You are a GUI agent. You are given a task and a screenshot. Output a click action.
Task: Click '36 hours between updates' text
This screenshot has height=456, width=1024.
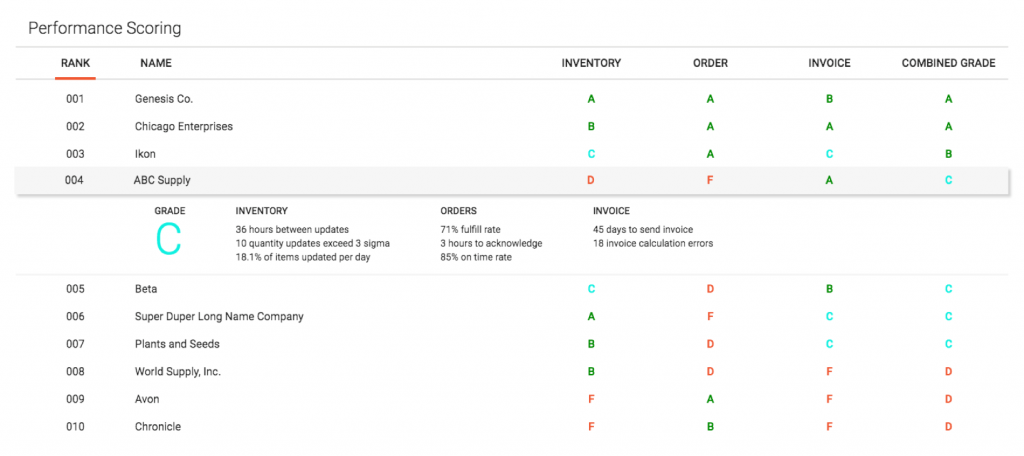pos(293,229)
